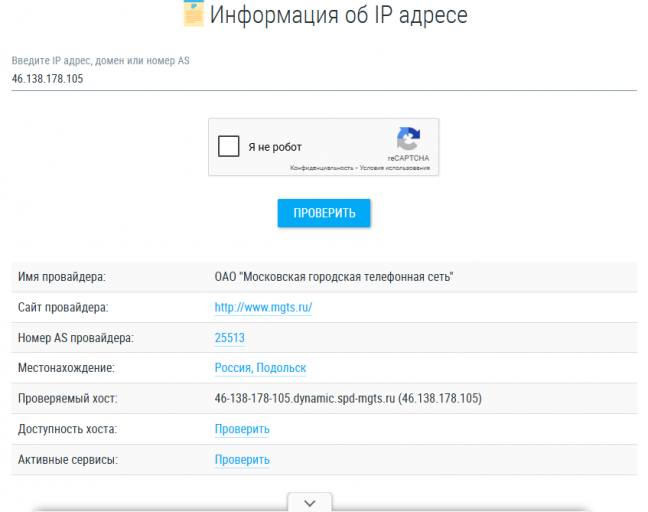Click Проверить link for Доступность хоста
The image size is (648, 512).
pyautogui.click(x=242, y=429)
